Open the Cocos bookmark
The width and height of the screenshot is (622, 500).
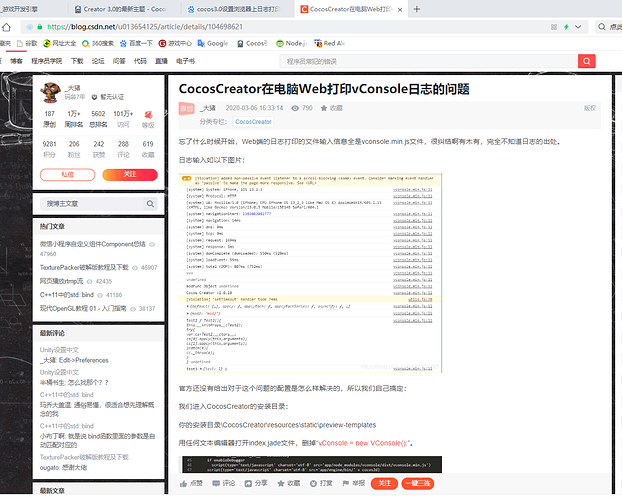point(252,43)
